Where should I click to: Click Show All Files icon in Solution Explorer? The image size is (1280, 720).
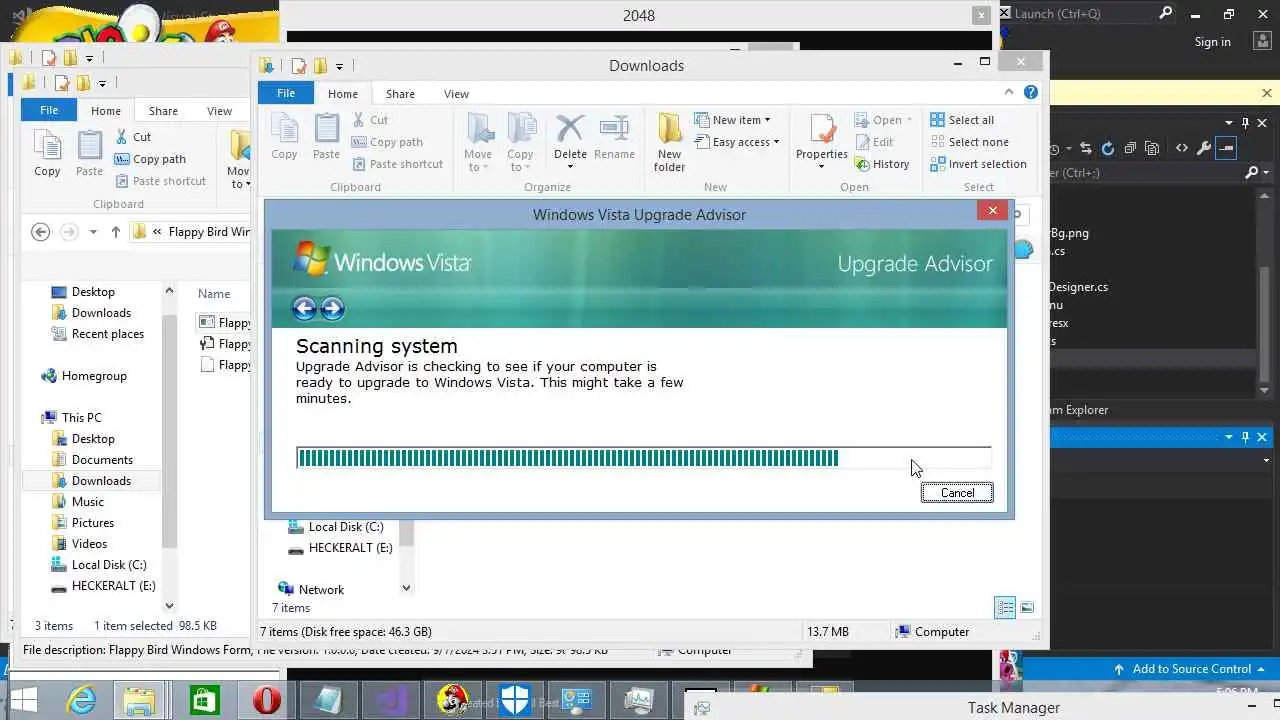pyautogui.click(x=1151, y=148)
